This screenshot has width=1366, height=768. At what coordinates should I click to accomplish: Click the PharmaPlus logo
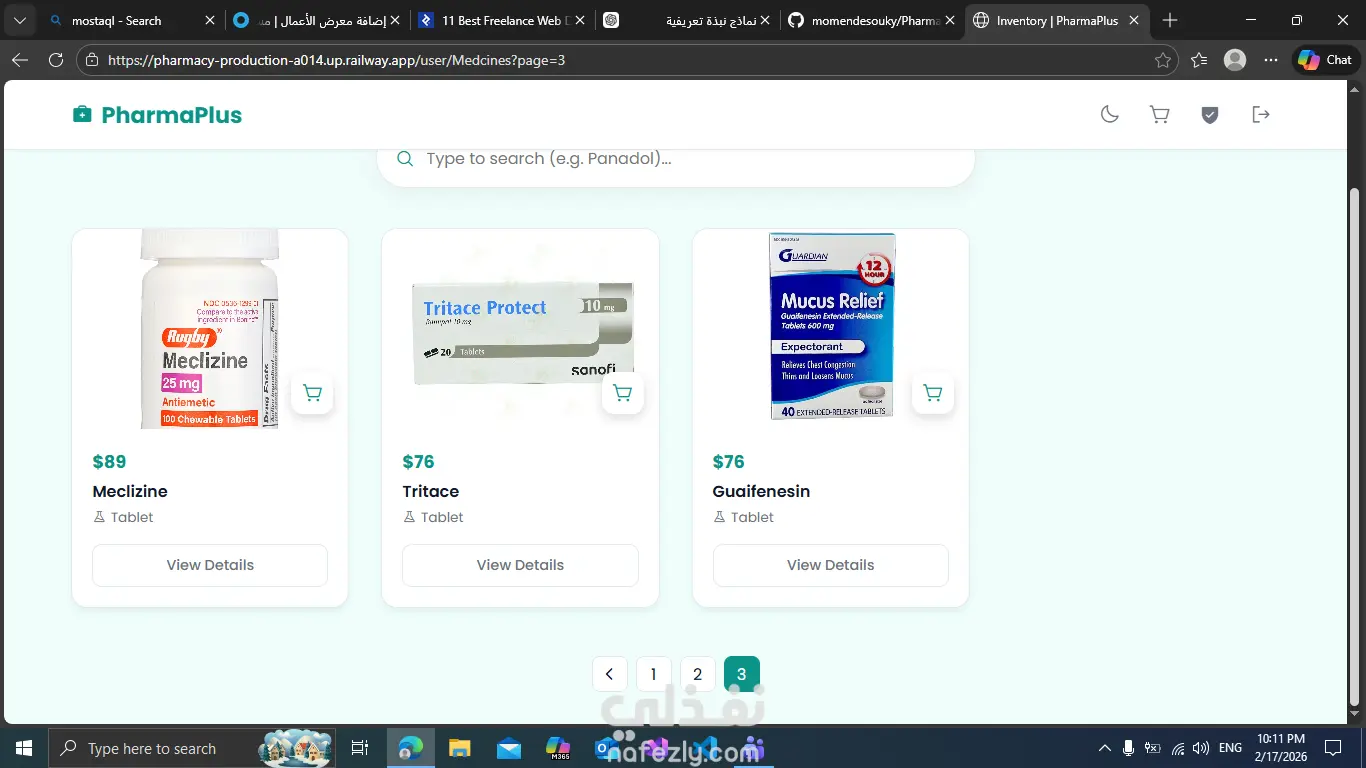[x=157, y=115]
